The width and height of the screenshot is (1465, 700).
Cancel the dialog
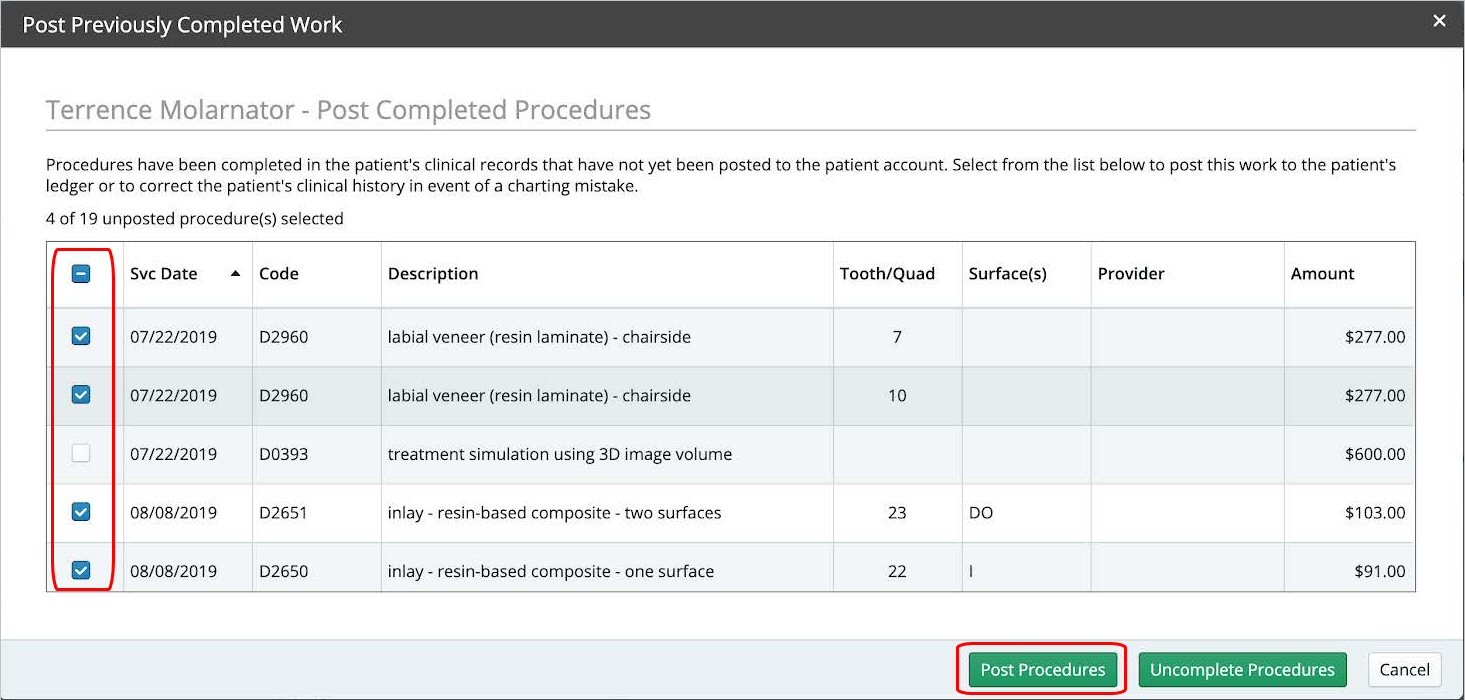(1405, 670)
